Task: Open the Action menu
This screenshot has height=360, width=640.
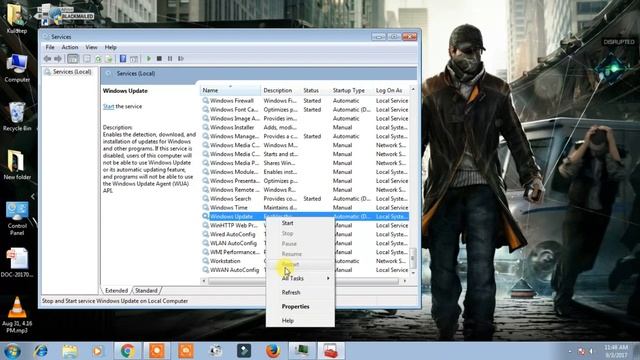Action: [x=70, y=47]
